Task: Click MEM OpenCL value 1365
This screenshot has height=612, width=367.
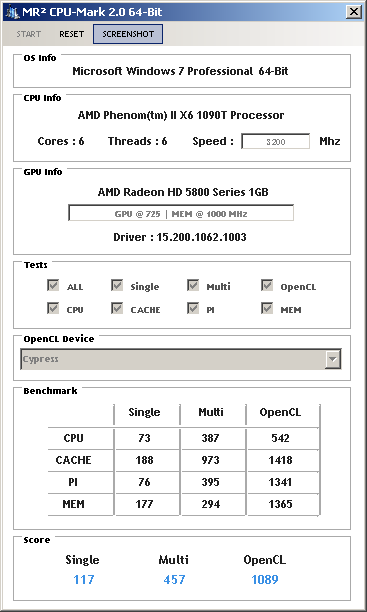Action: pyautogui.click(x=280, y=504)
